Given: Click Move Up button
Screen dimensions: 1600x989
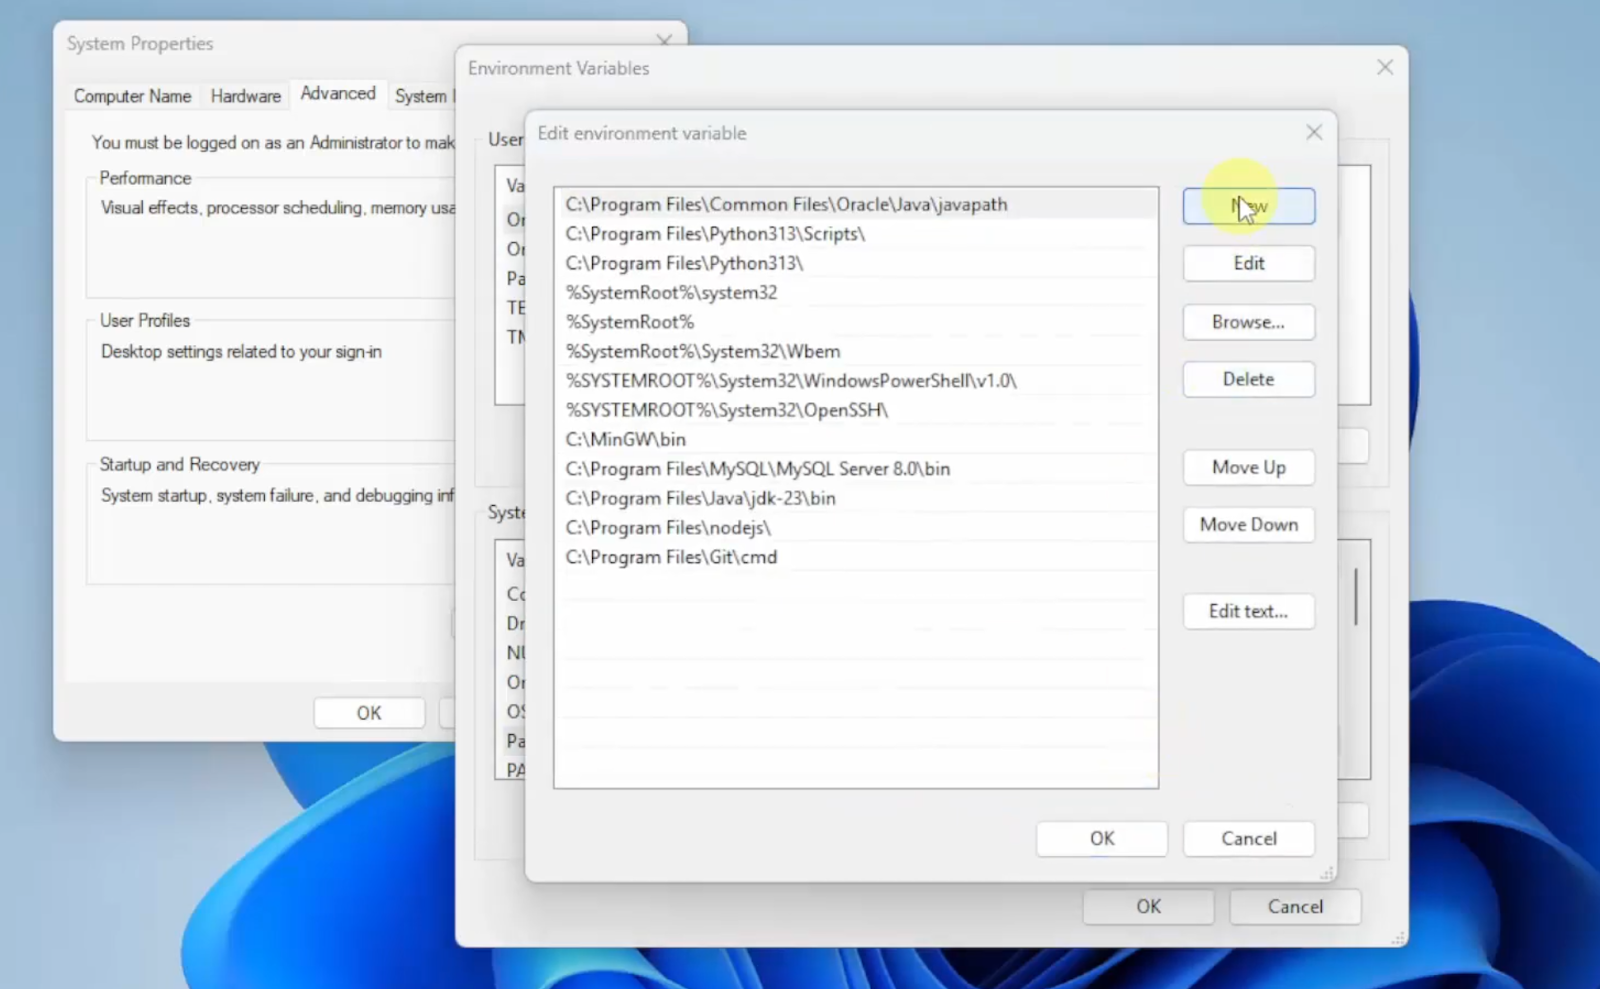Looking at the screenshot, I should point(1248,467).
